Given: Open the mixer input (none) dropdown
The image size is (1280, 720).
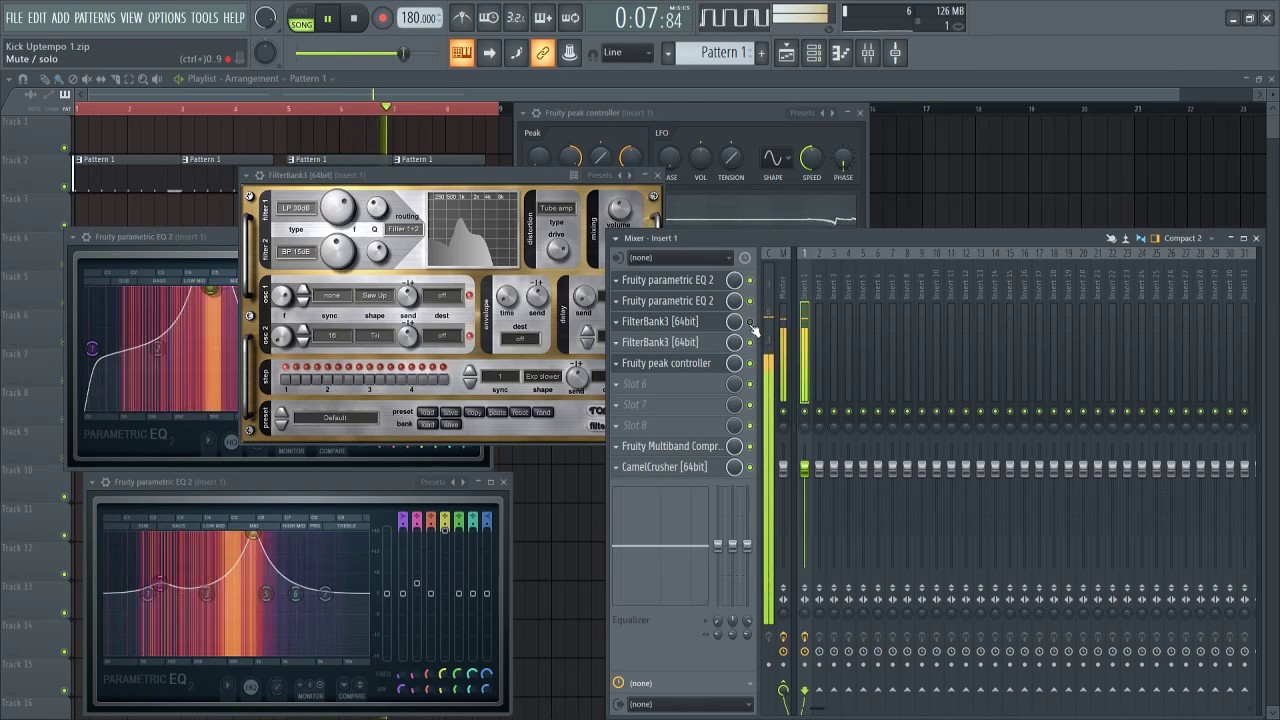Looking at the screenshot, I should (680, 258).
